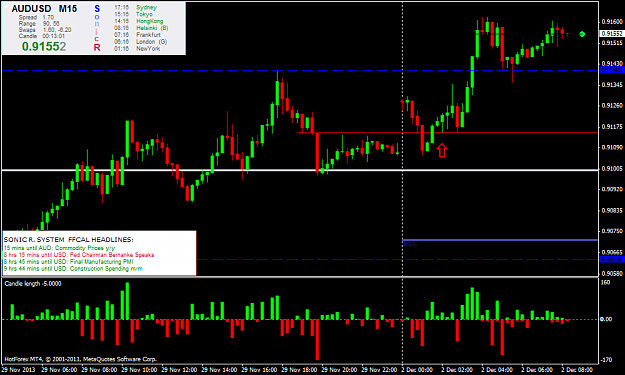Click the 29 Nov 18:00 time axis label
The image size is (625, 375).
pos(299,370)
